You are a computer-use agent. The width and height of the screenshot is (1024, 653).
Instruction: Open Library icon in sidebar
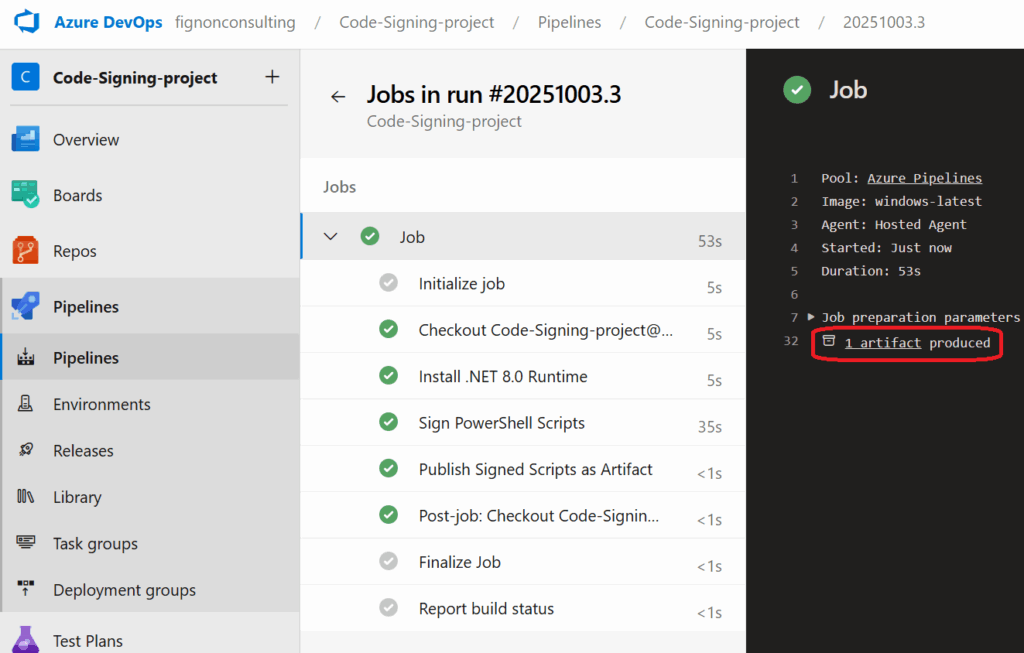26,497
